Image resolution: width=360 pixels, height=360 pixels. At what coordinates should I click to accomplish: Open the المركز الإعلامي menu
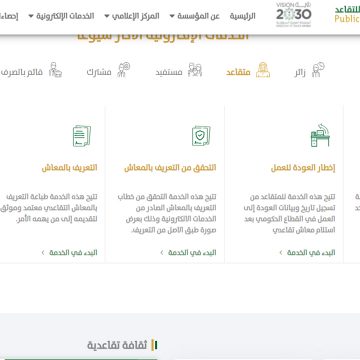(x=136, y=16)
